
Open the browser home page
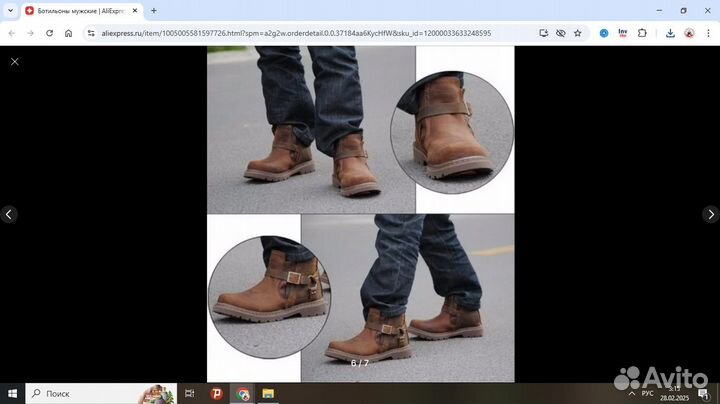[68, 33]
